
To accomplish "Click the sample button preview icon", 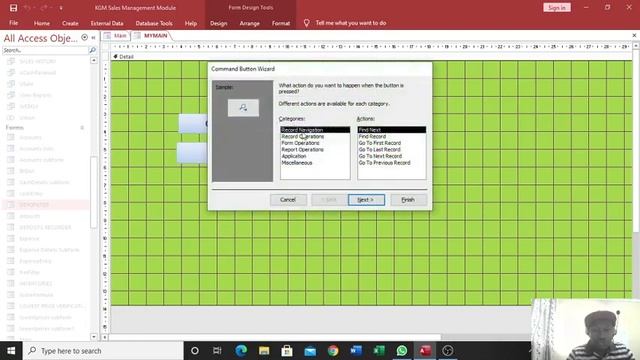I will pyautogui.click(x=243, y=108).
